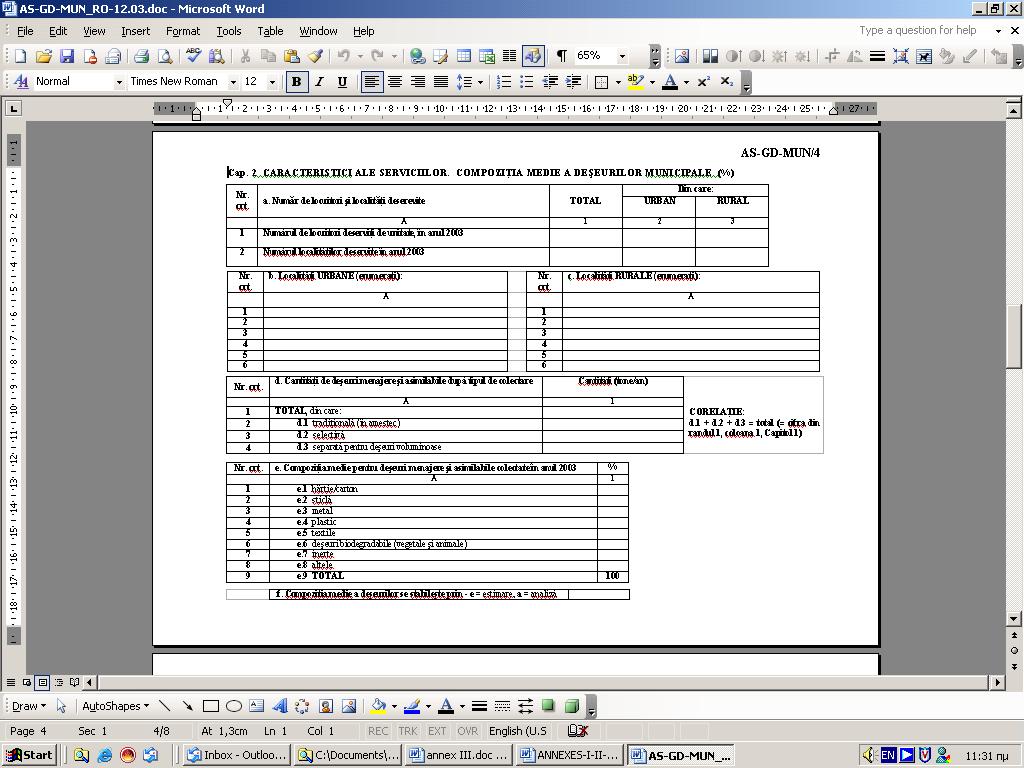This screenshot has width=1024, height=768.
Task: Open the Insert menu
Action: click(x=135, y=31)
